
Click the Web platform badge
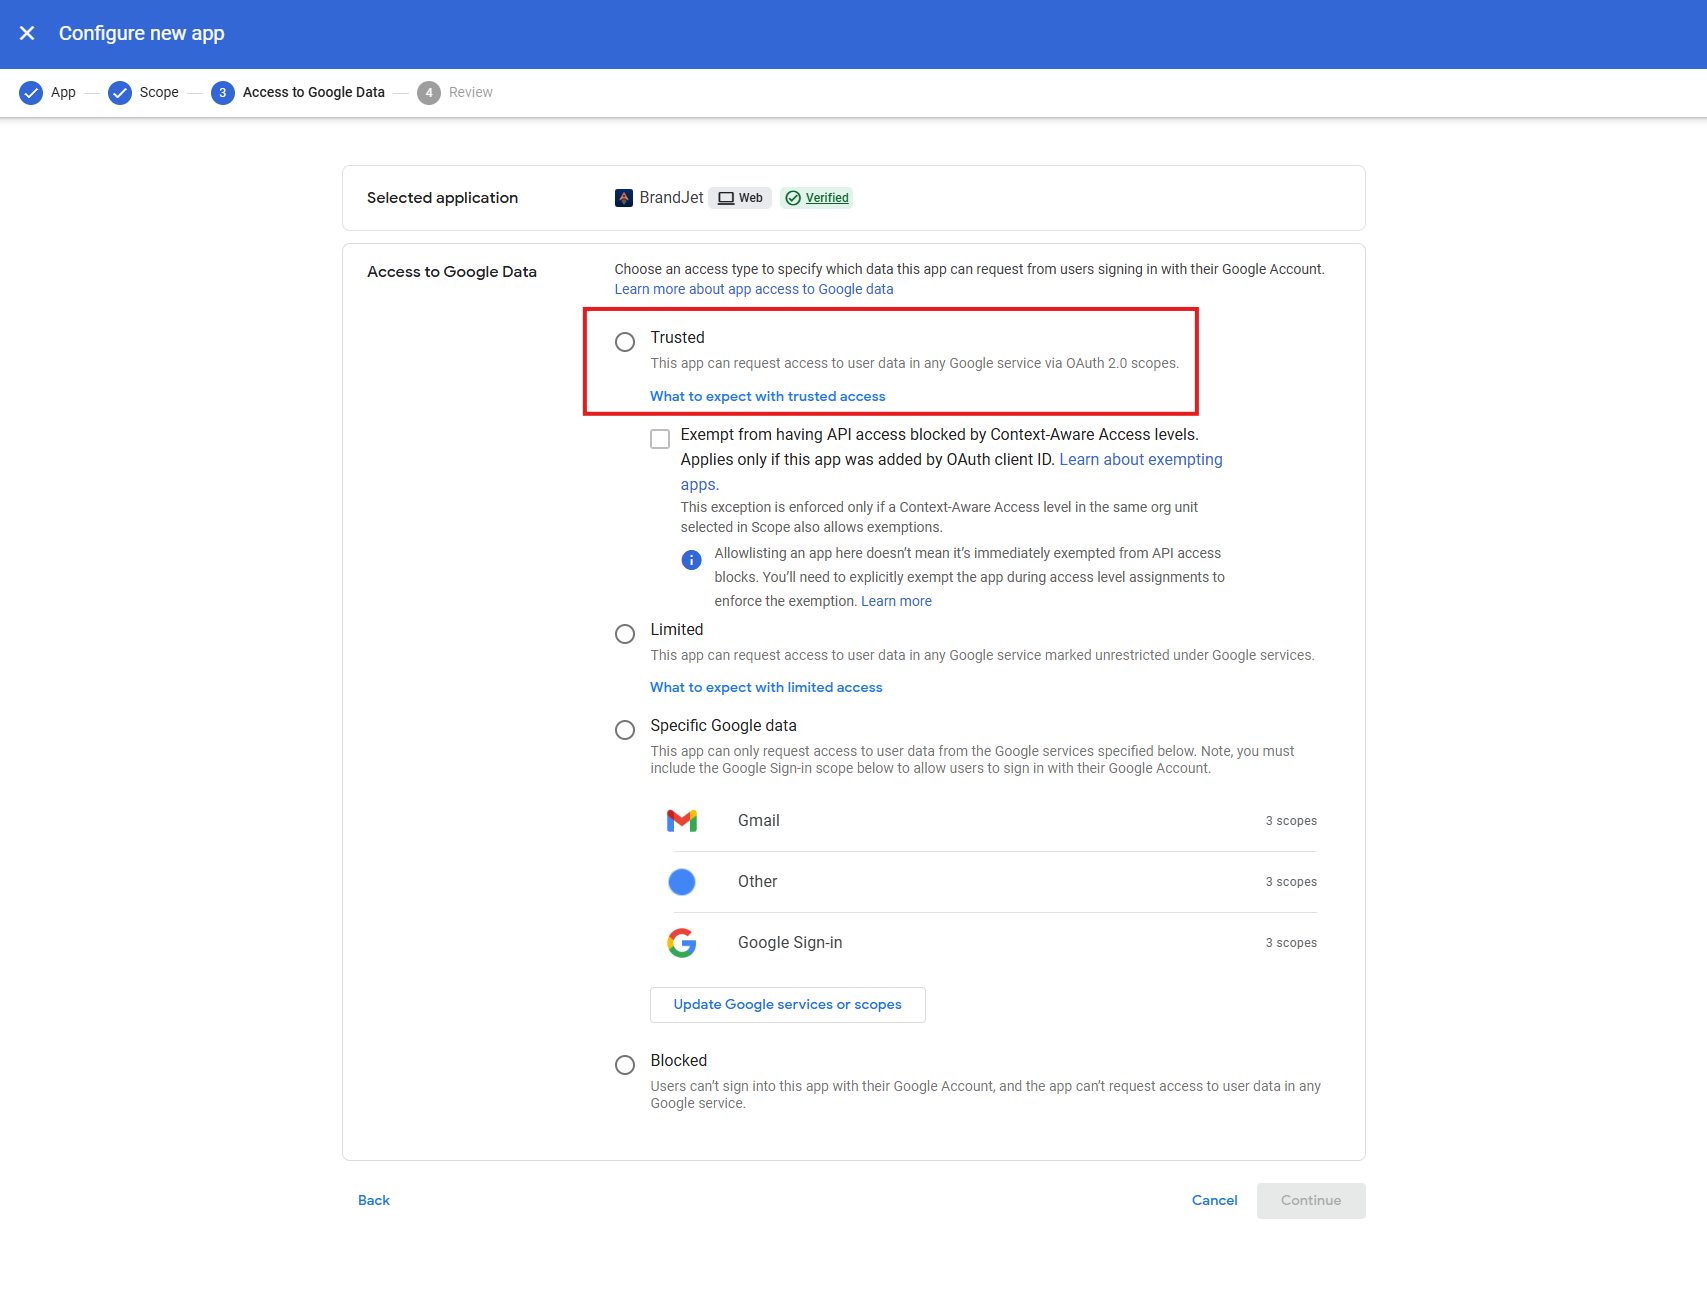[x=740, y=198]
